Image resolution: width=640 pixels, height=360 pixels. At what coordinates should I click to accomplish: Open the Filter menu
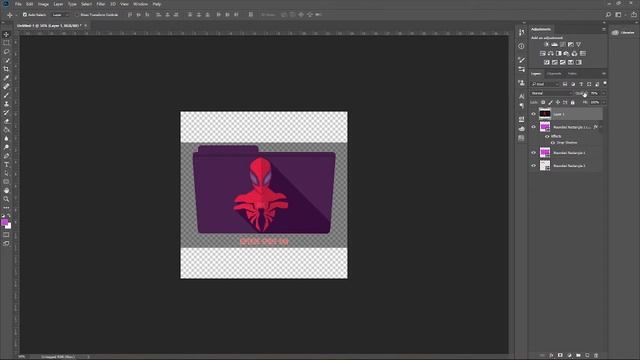pos(100,4)
